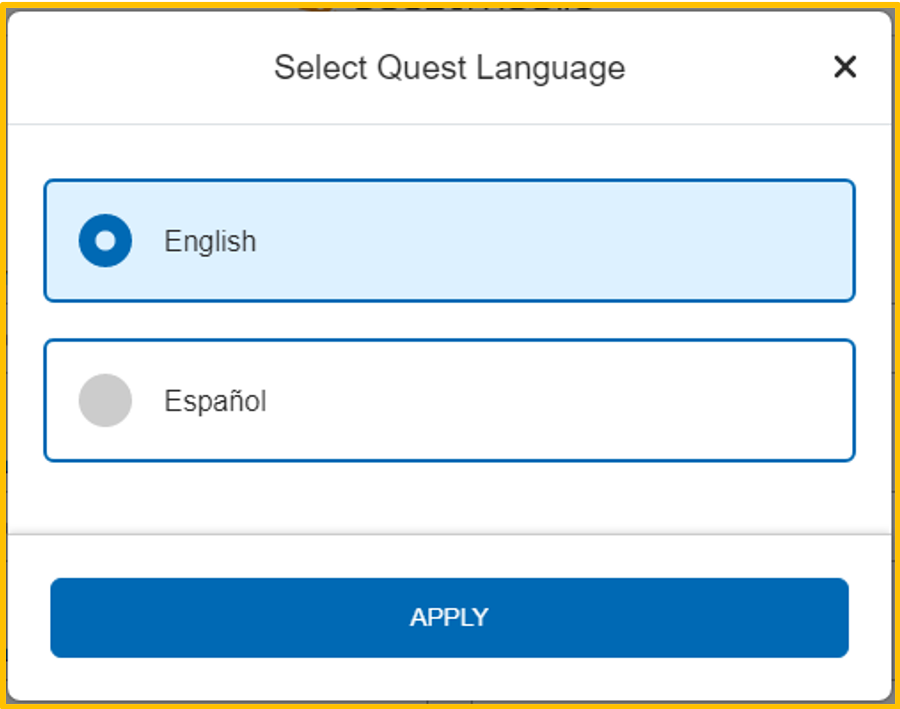This screenshot has height=709, width=900.
Task: Click the APPLY button
Action: (449, 618)
